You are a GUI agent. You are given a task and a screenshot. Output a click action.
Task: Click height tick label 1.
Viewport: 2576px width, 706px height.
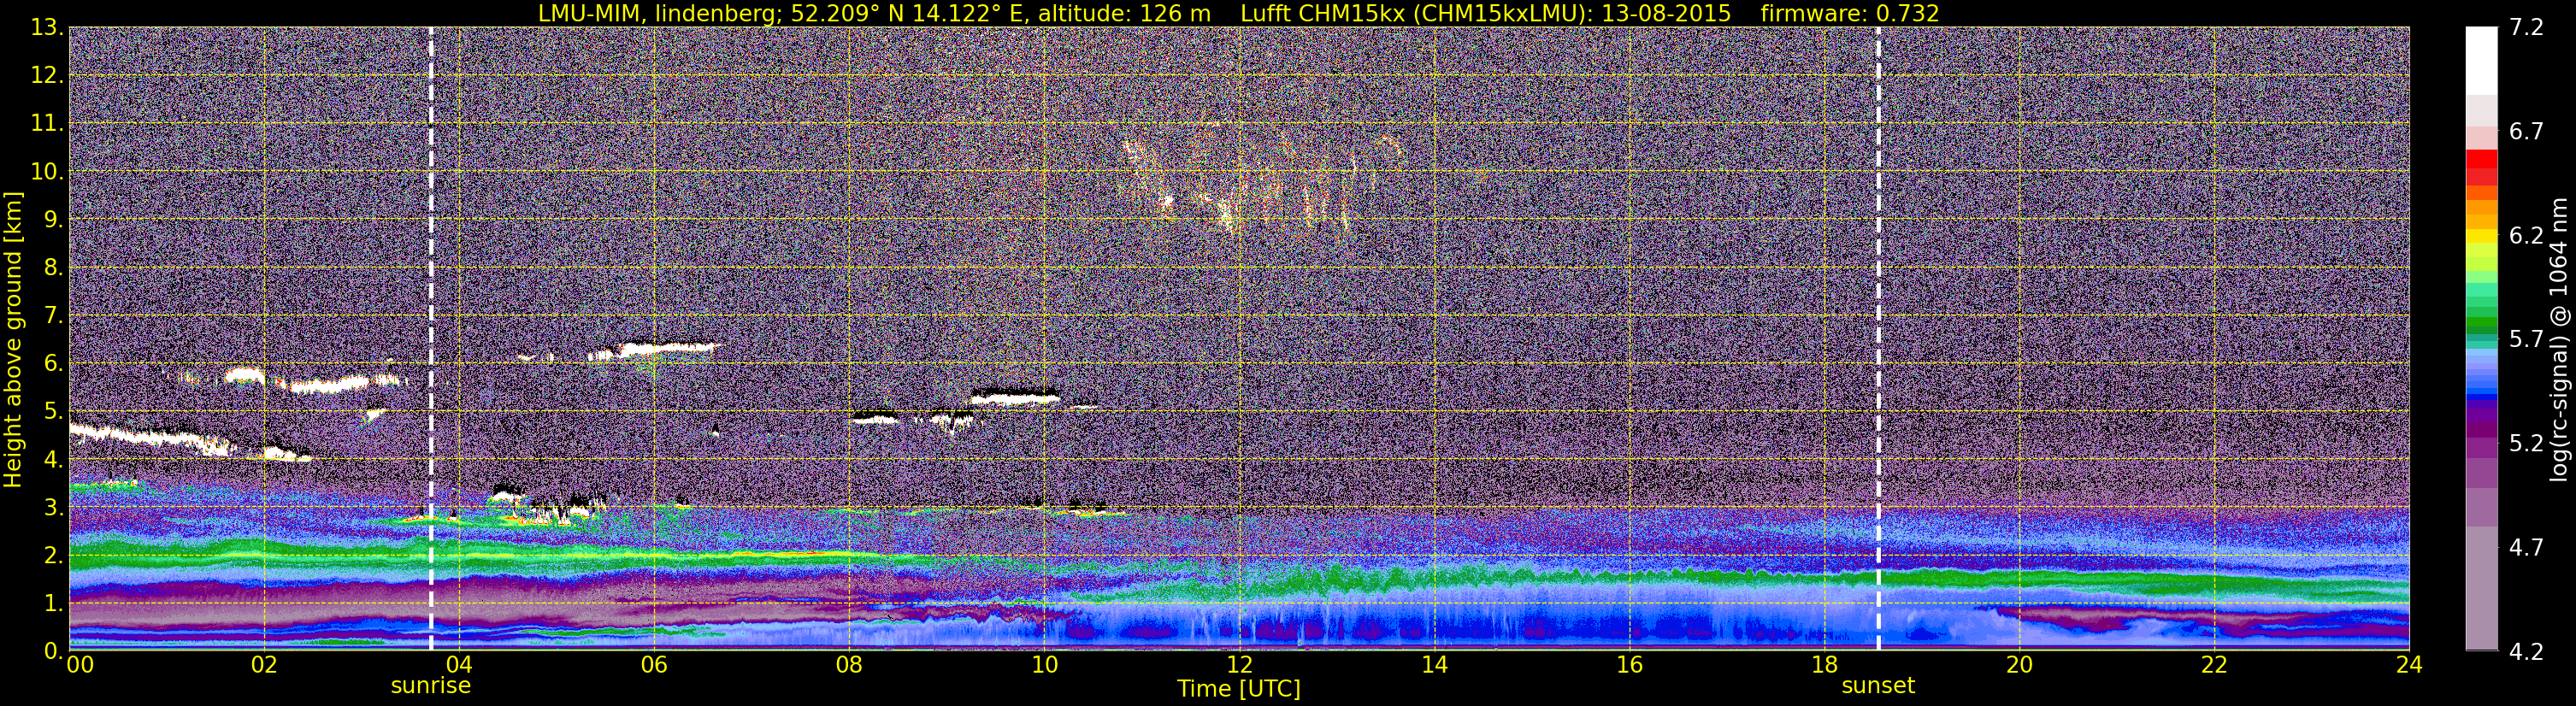52,604
